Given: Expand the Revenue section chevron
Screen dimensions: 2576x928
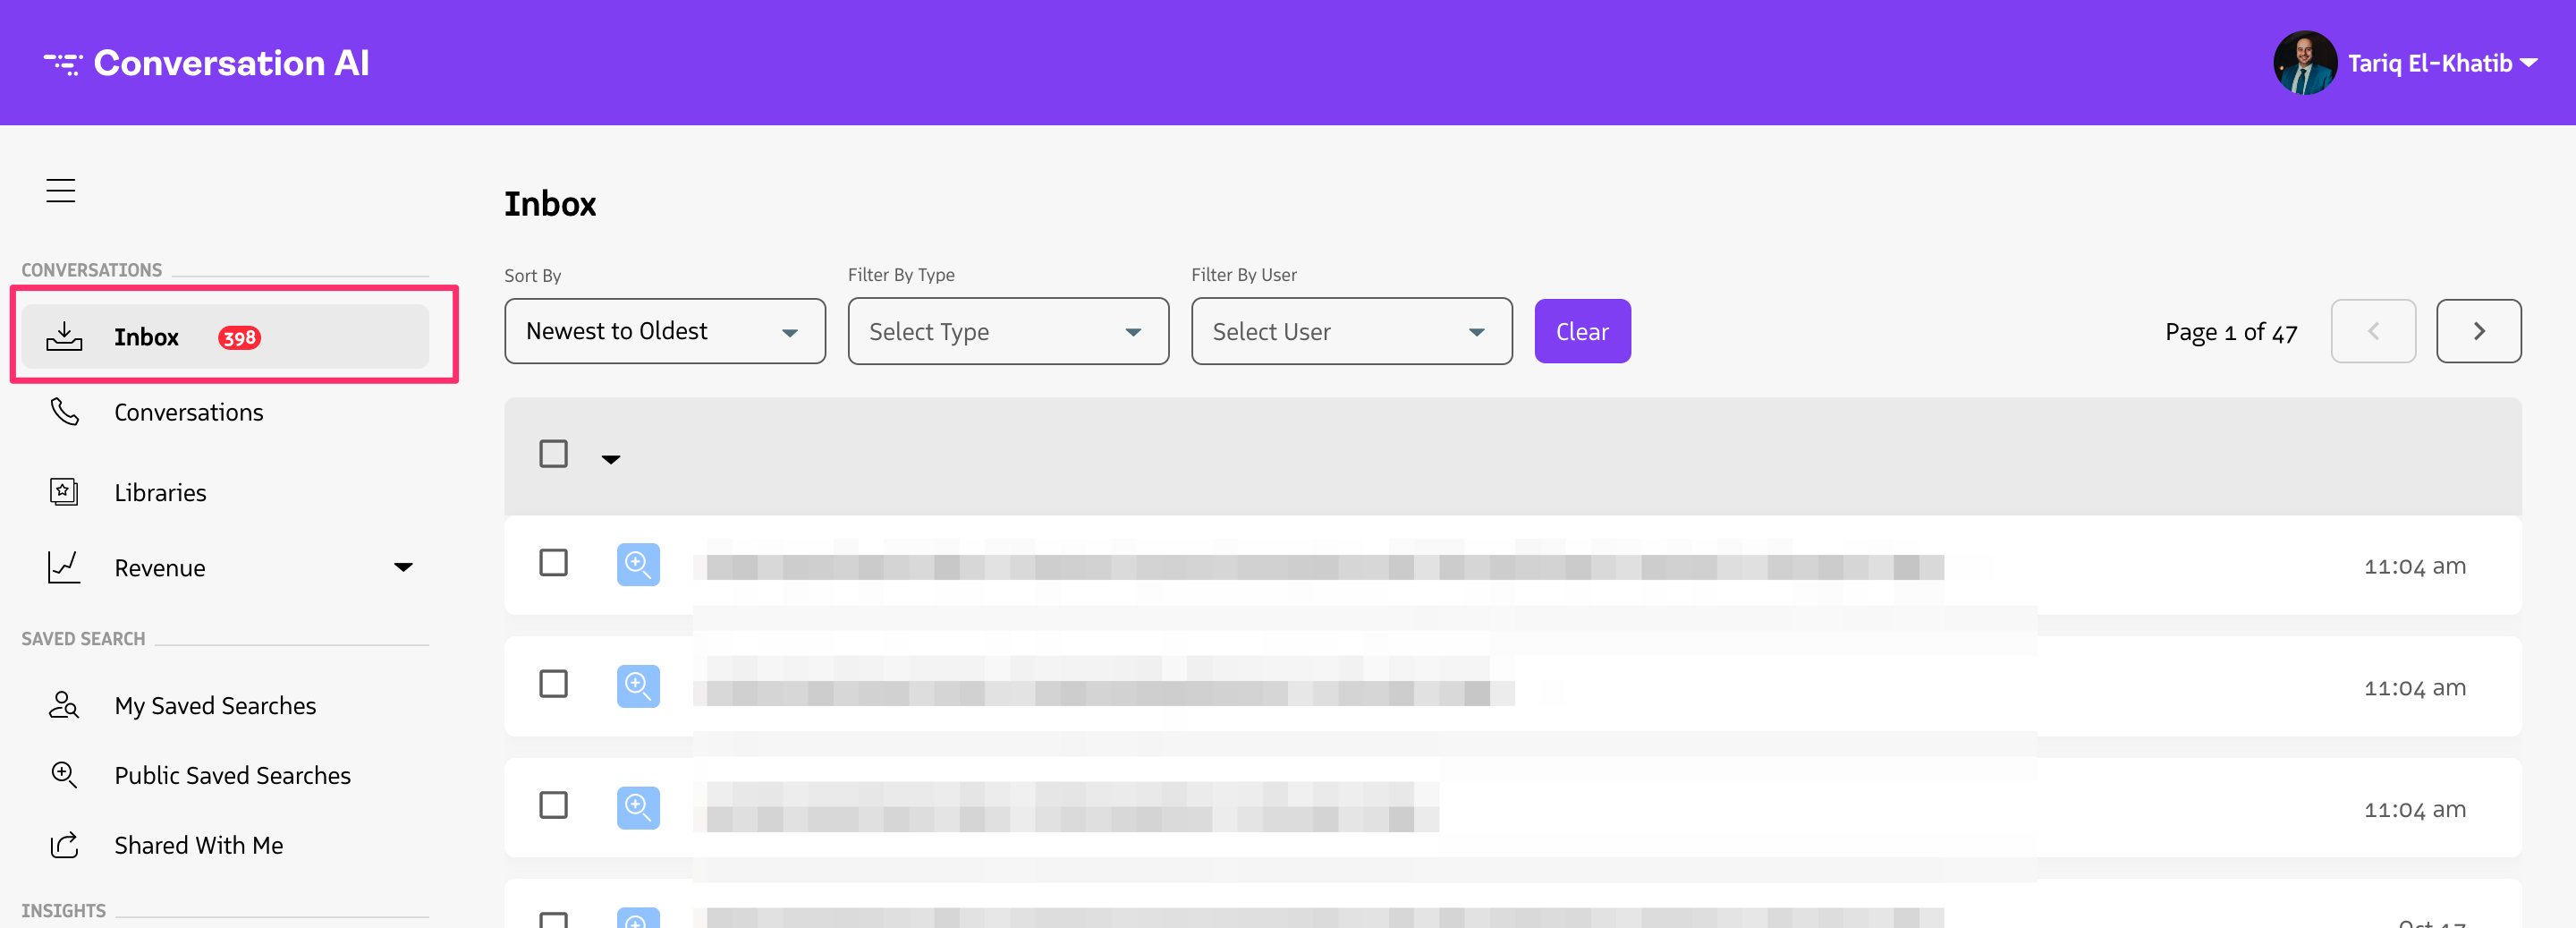Looking at the screenshot, I should 404,567.
